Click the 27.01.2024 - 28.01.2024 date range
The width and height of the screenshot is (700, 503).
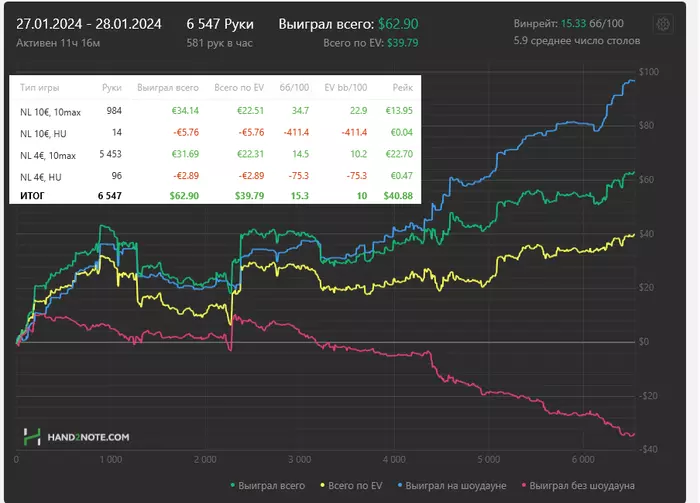click(x=89, y=24)
